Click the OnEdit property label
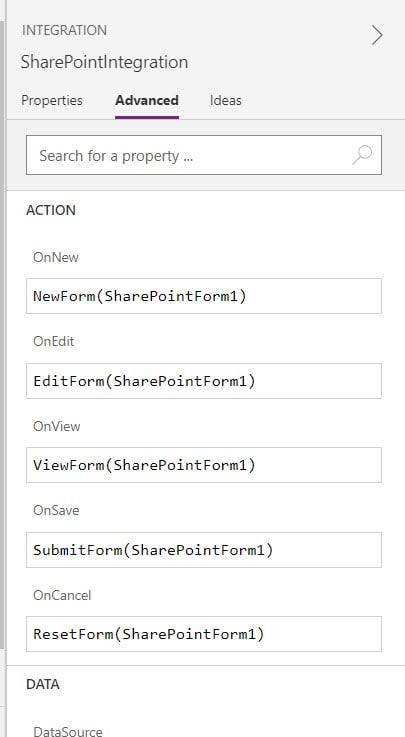The width and height of the screenshot is (405, 737). (54, 341)
